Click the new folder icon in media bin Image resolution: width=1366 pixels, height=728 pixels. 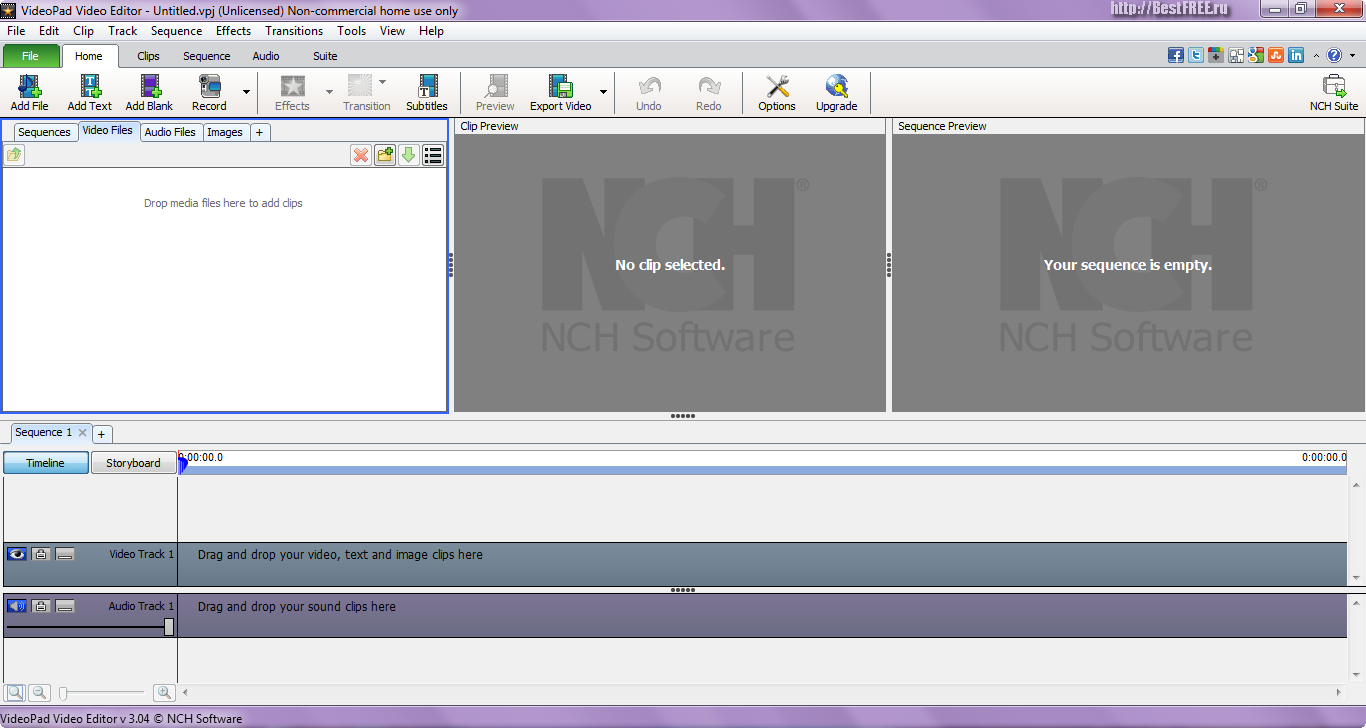[x=385, y=155]
